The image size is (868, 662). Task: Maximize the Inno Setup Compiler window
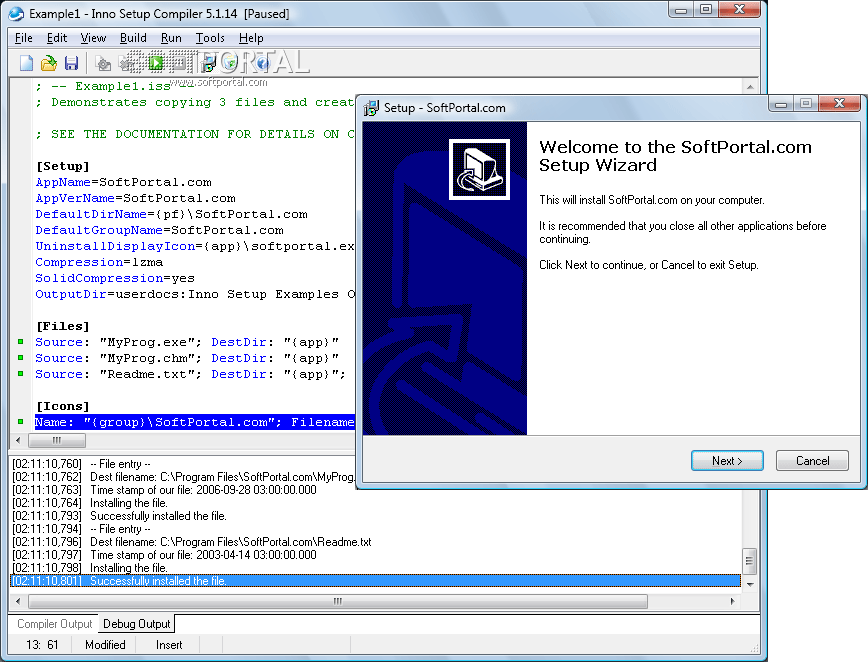(706, 9)
